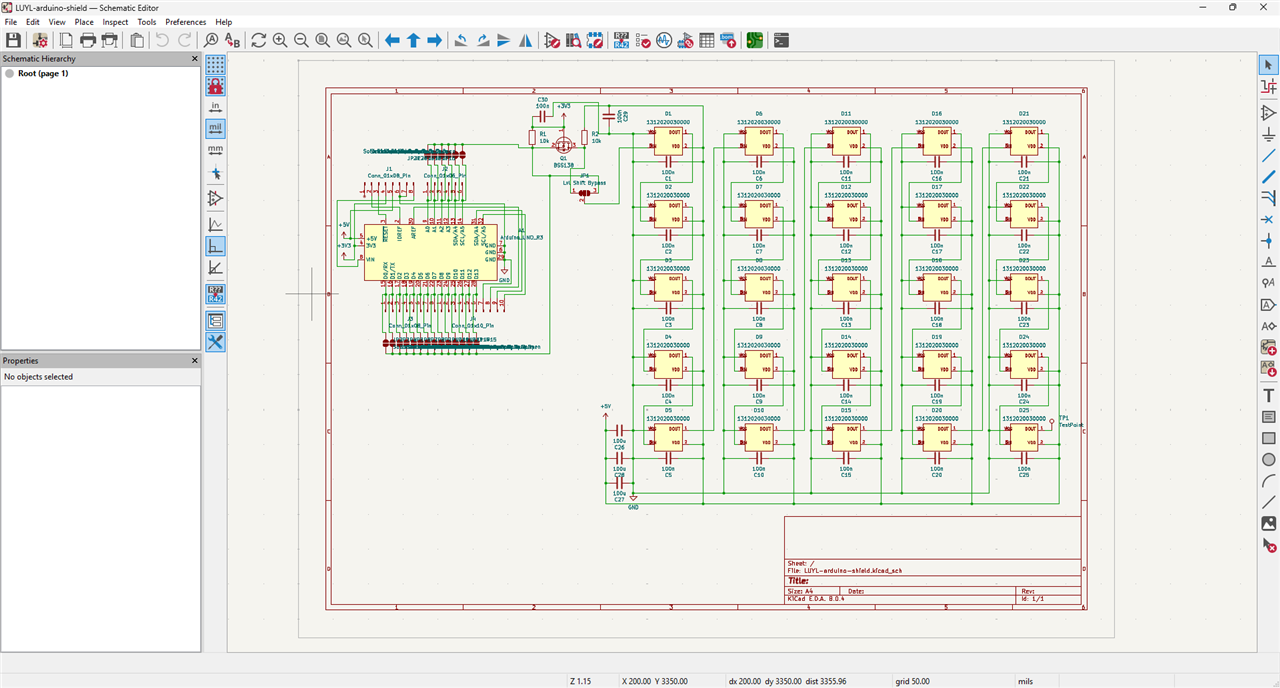Select the Add Text tool
1280x688 pixels.
[x=1268, y=395]
